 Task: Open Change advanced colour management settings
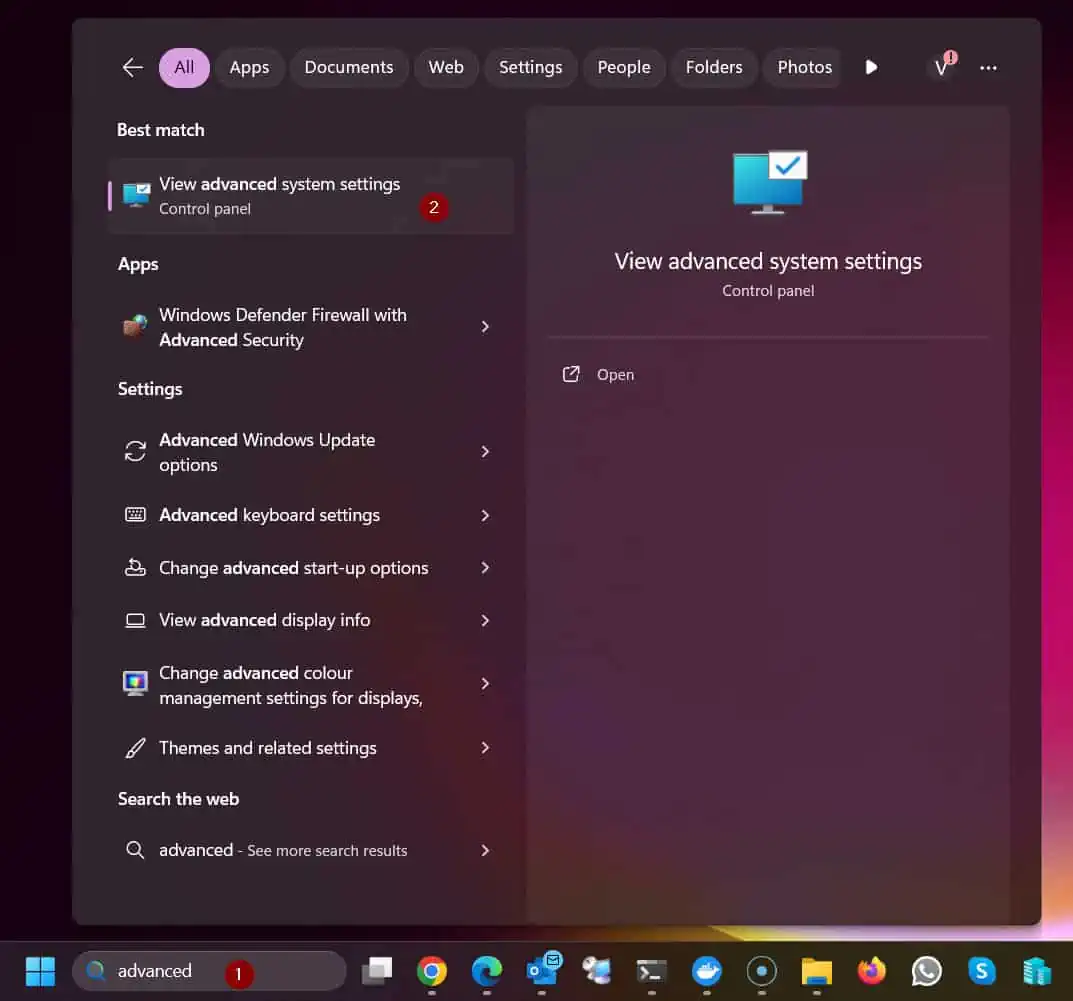(x=311, y=684)
